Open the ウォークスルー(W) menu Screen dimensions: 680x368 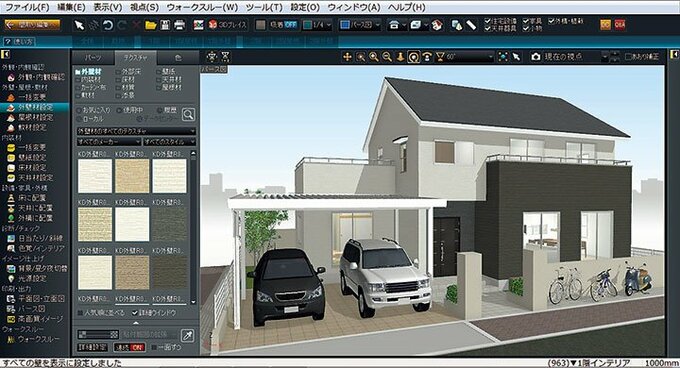(x=203, y=7)
